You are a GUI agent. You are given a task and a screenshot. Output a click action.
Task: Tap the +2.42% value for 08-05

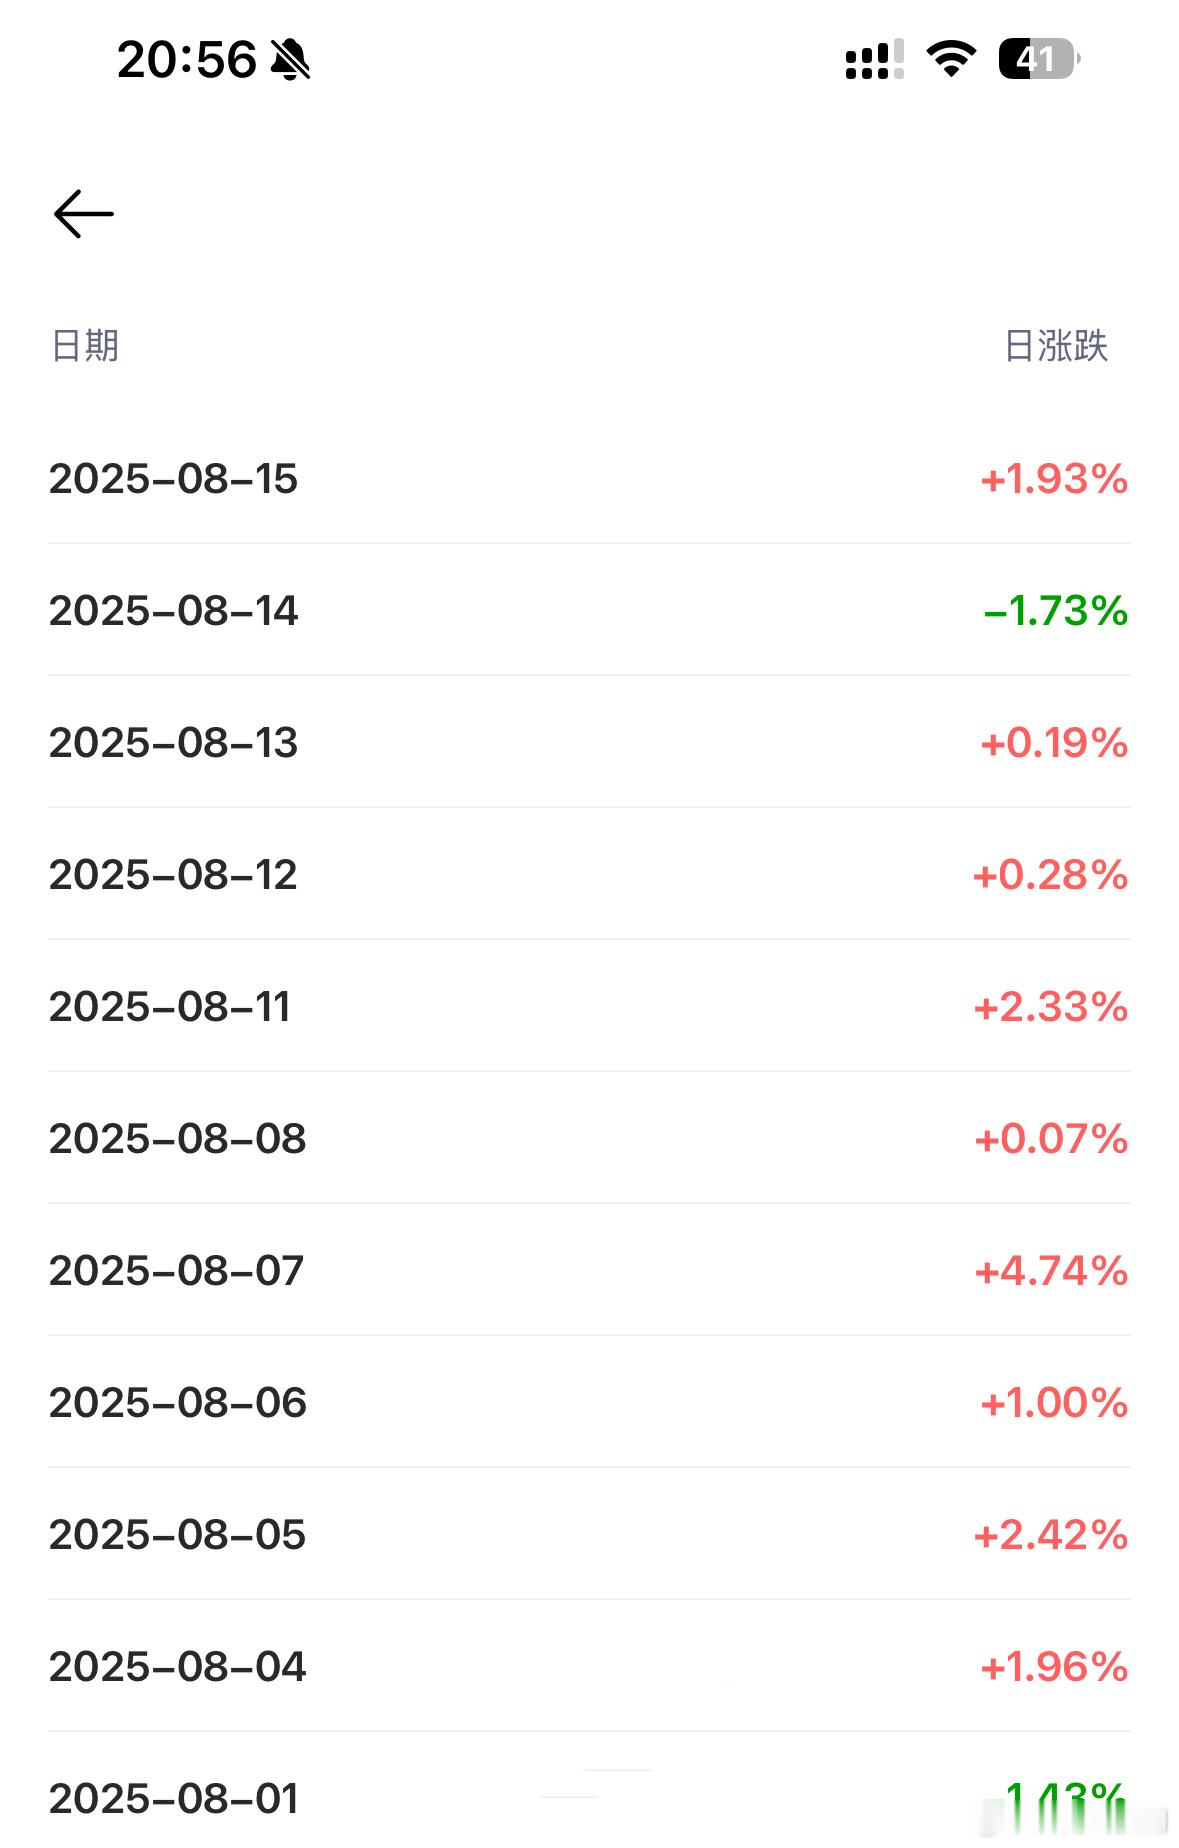click(x=1051, y=1535)
